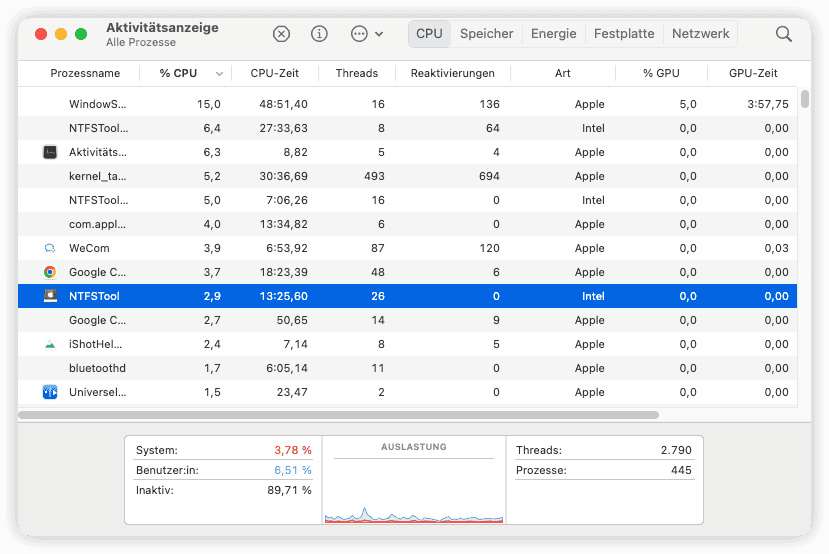Sort by the % GPU column header
Image resolution: width=829 pixels, height=554 pixels.
pos(661,73)
